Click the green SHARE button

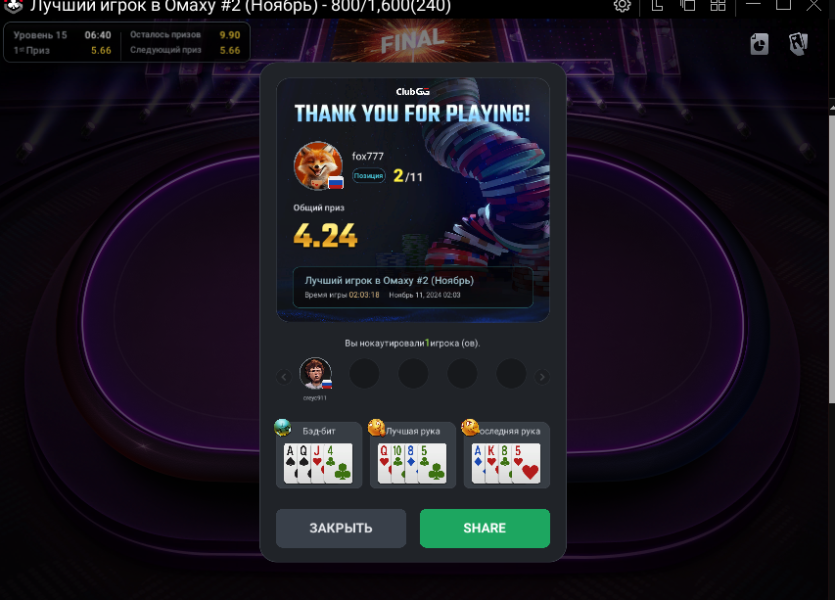[485, 528]
